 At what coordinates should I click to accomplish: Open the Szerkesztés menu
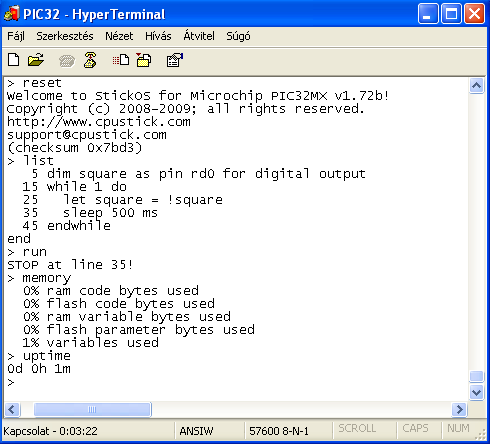65,36
